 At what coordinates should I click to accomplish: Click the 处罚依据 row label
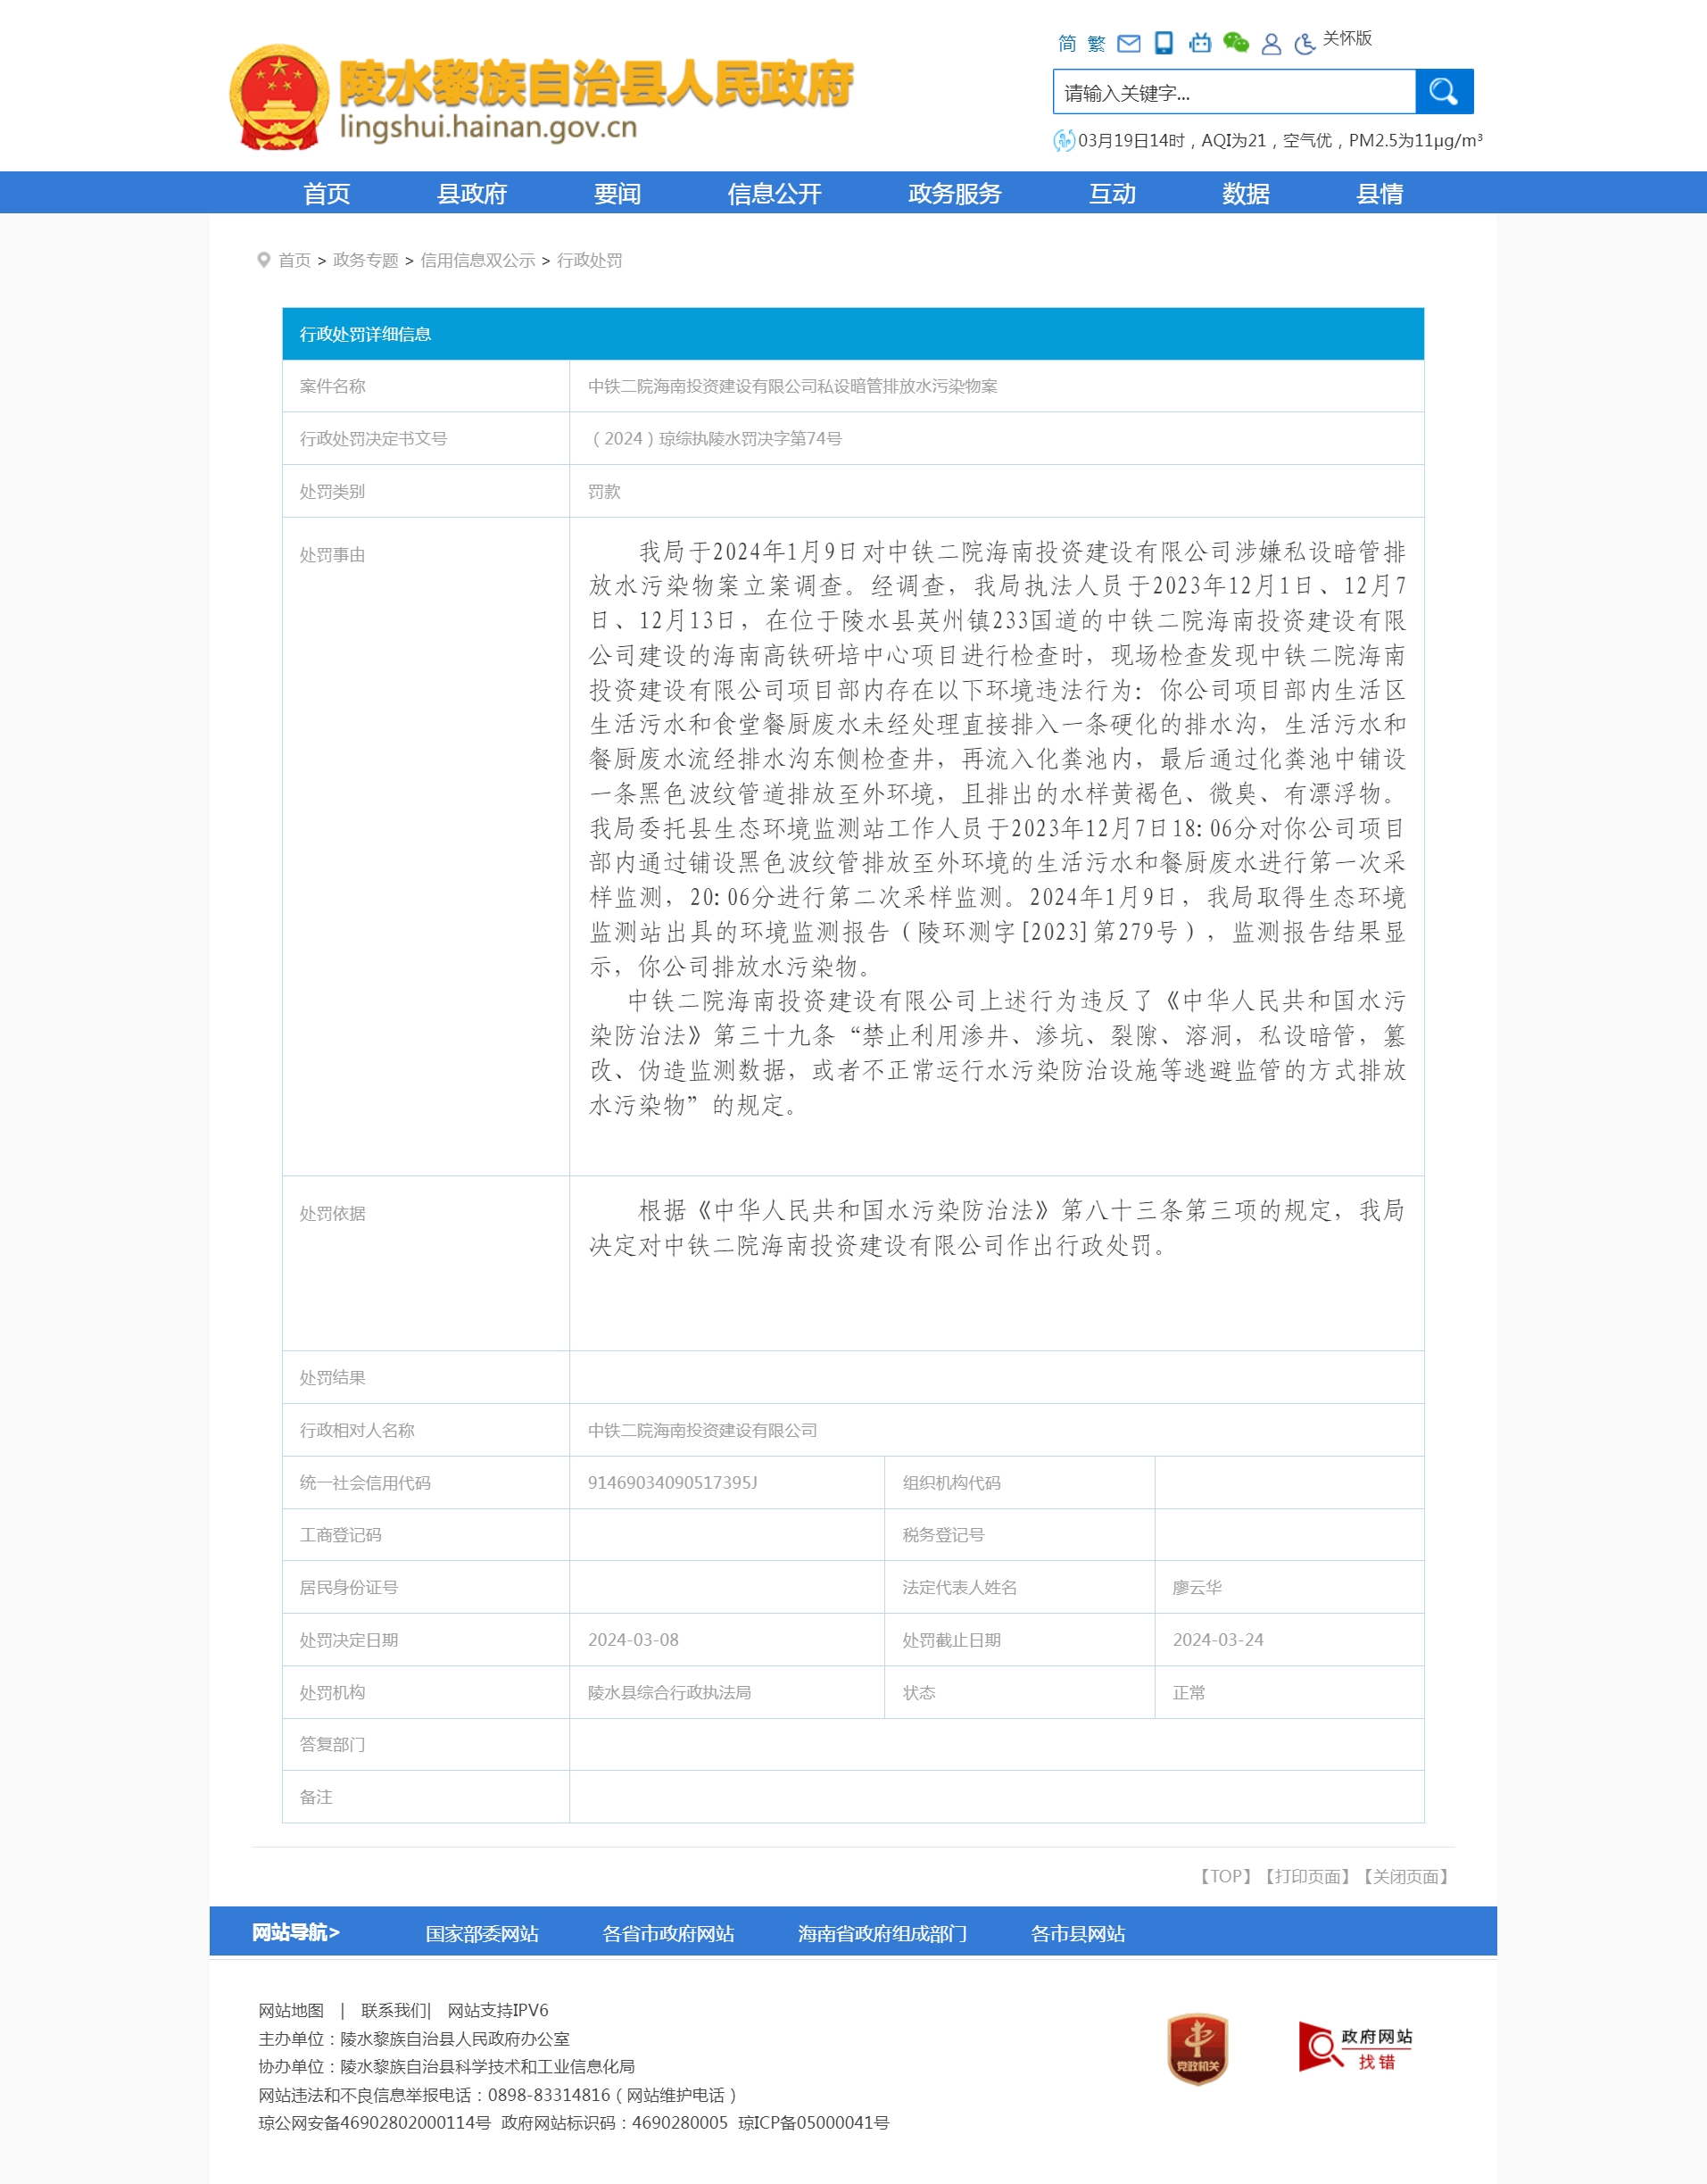pyautogui.click(x=332, y=1213)
